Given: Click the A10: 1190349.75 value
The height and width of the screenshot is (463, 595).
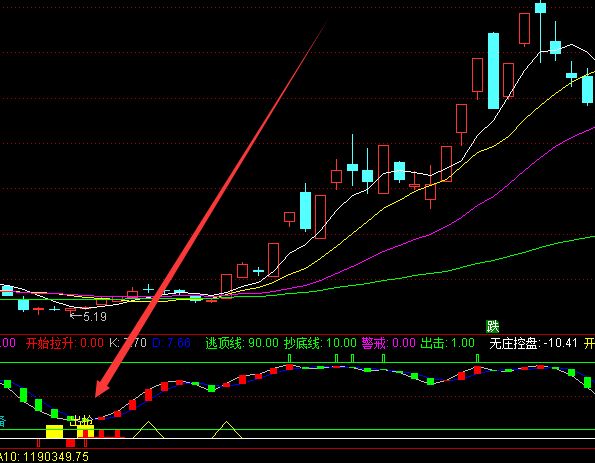Looking at the screenshot, I should pos(44,457).
